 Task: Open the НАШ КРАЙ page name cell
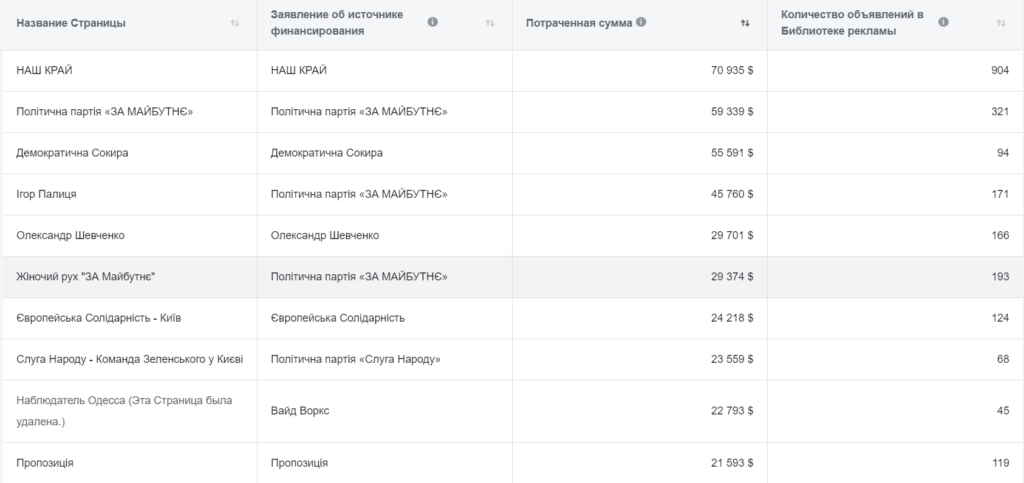[44, 70]
